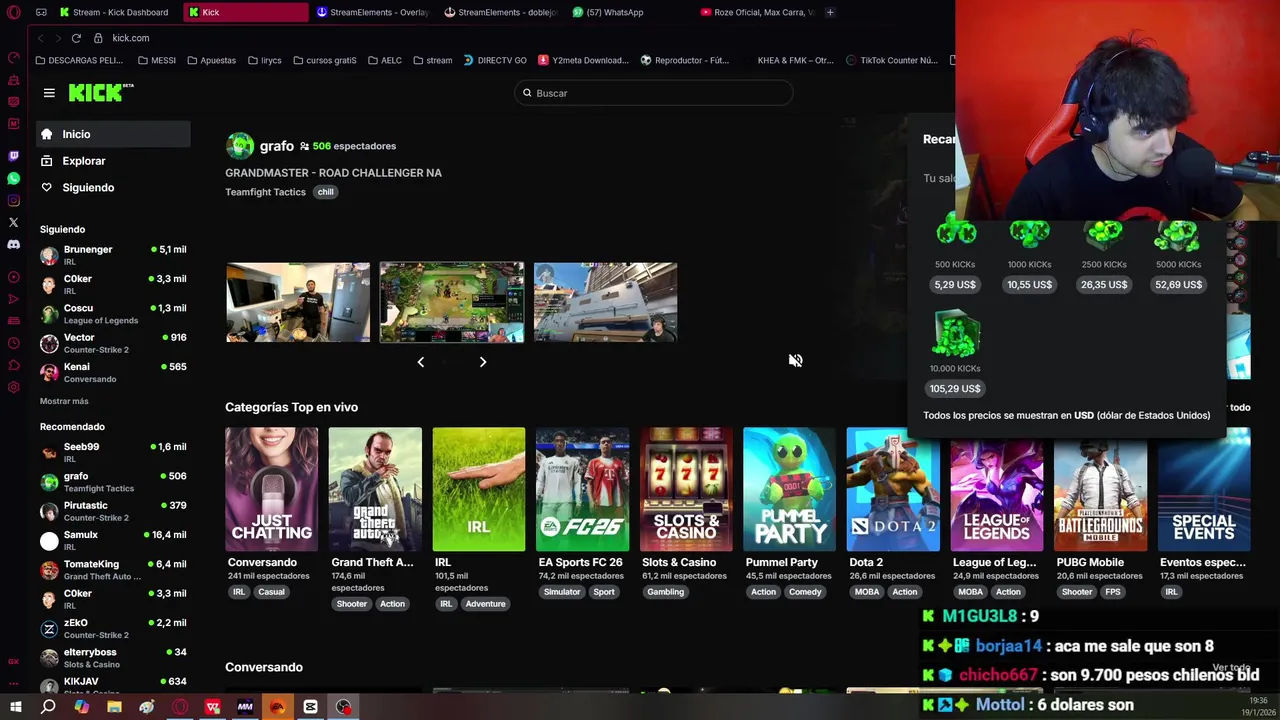Open MESSI bookmarks folder
The height and width of the screenshot is (720, 1280).
(157, 60)
